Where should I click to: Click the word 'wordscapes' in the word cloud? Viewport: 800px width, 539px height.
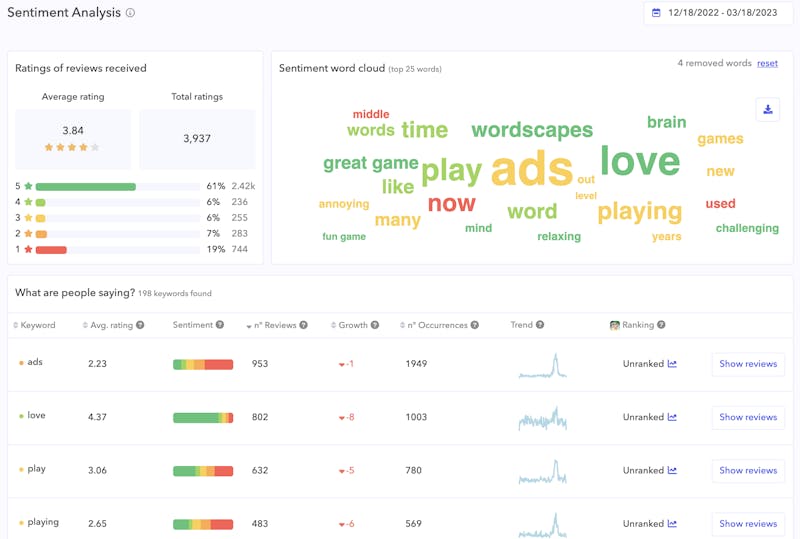(532, 130)
